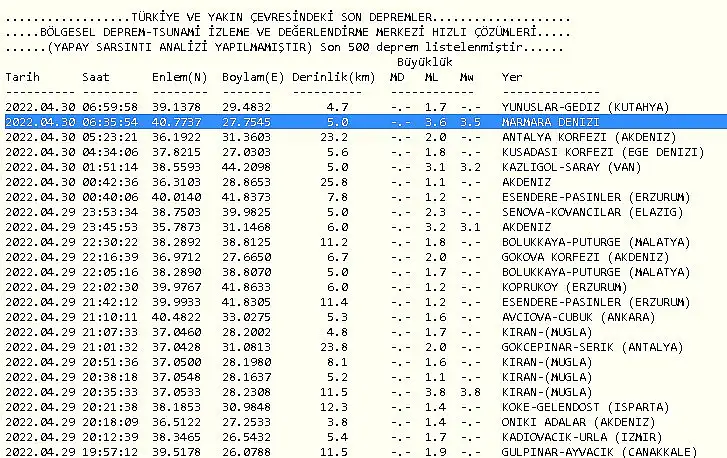This screenshot has width=727, height=458.
Task: Click the YUNUSLAR-GEDIZ (KUTAHYA) location text
Action: (x=586, y=108)
